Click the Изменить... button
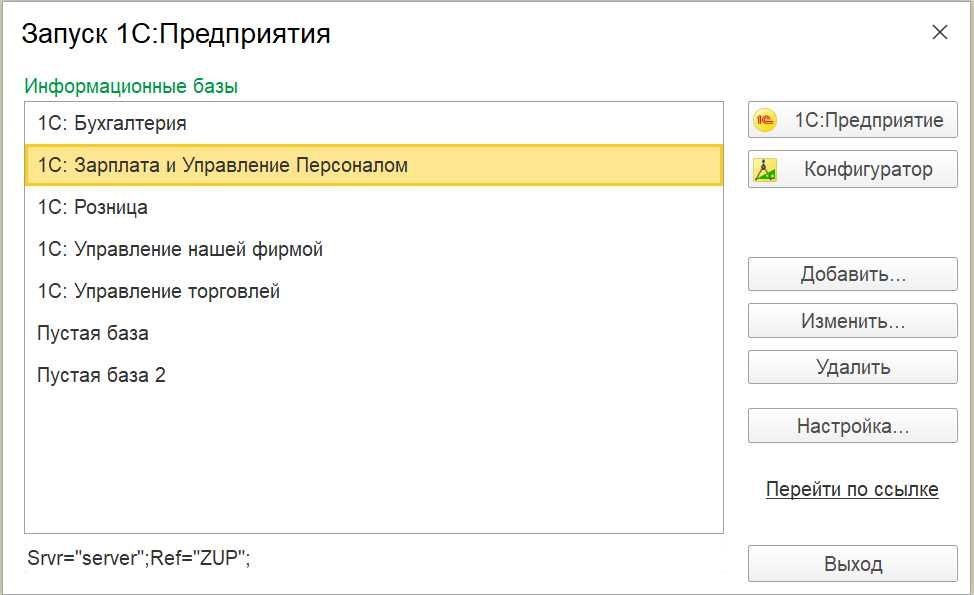The image size is (974, 595). pyautogui.click(x=852, y=320)
